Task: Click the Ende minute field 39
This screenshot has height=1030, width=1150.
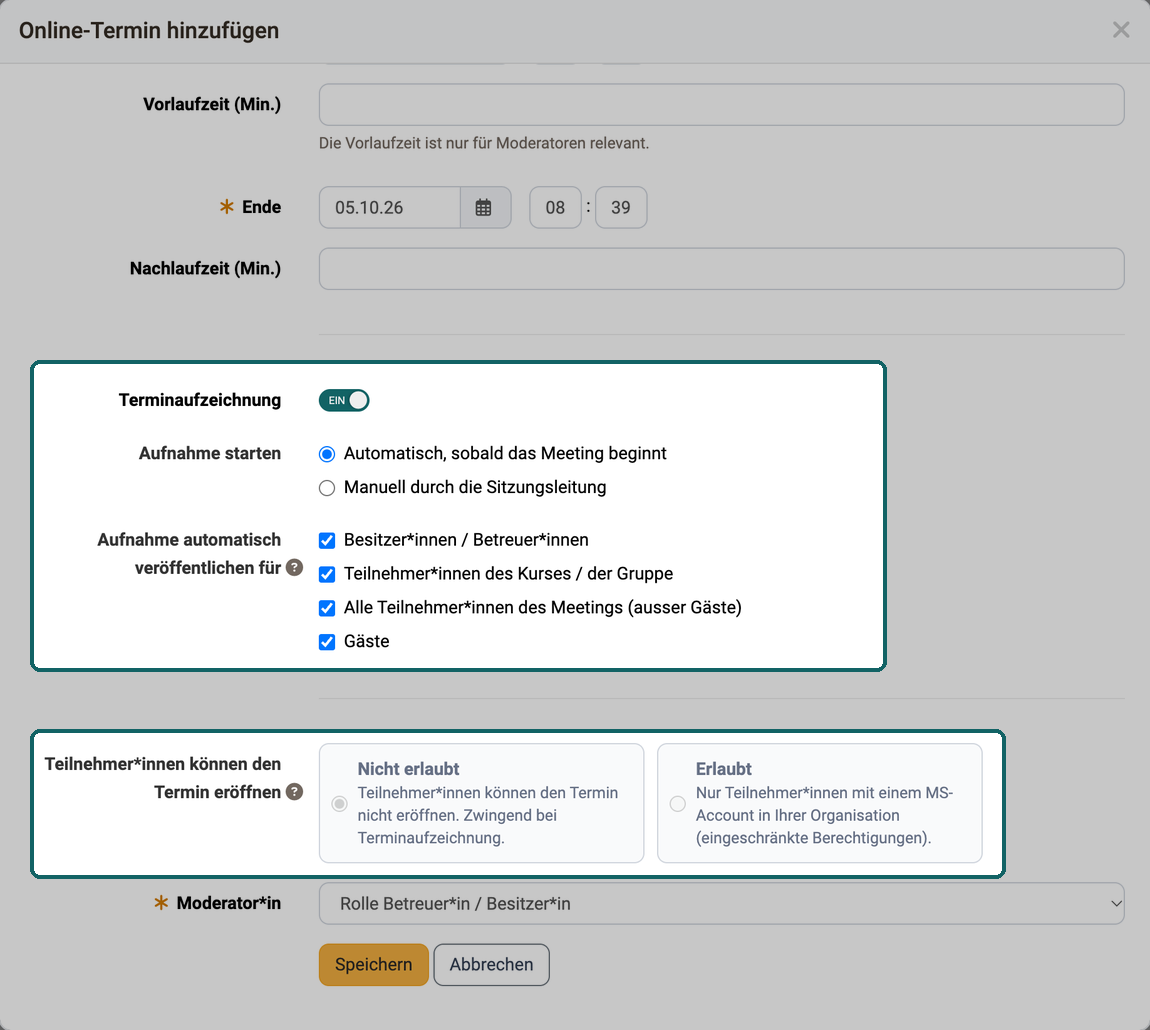Action: (x=620, y=208)
